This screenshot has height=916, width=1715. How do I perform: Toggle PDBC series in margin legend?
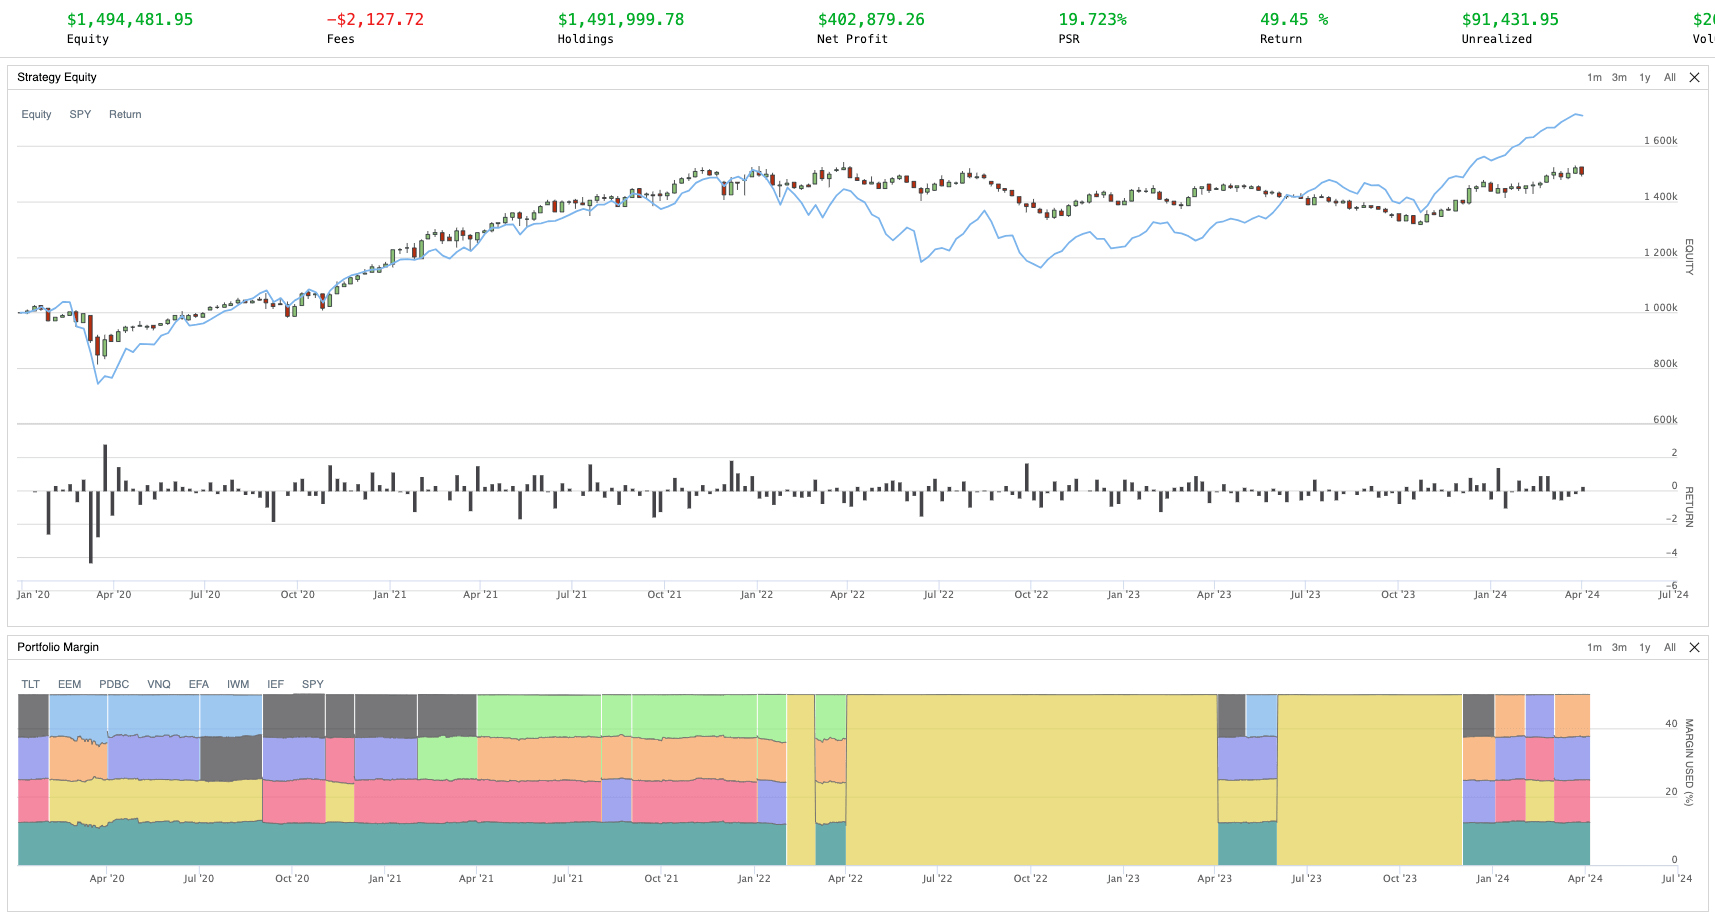(114, 685)
